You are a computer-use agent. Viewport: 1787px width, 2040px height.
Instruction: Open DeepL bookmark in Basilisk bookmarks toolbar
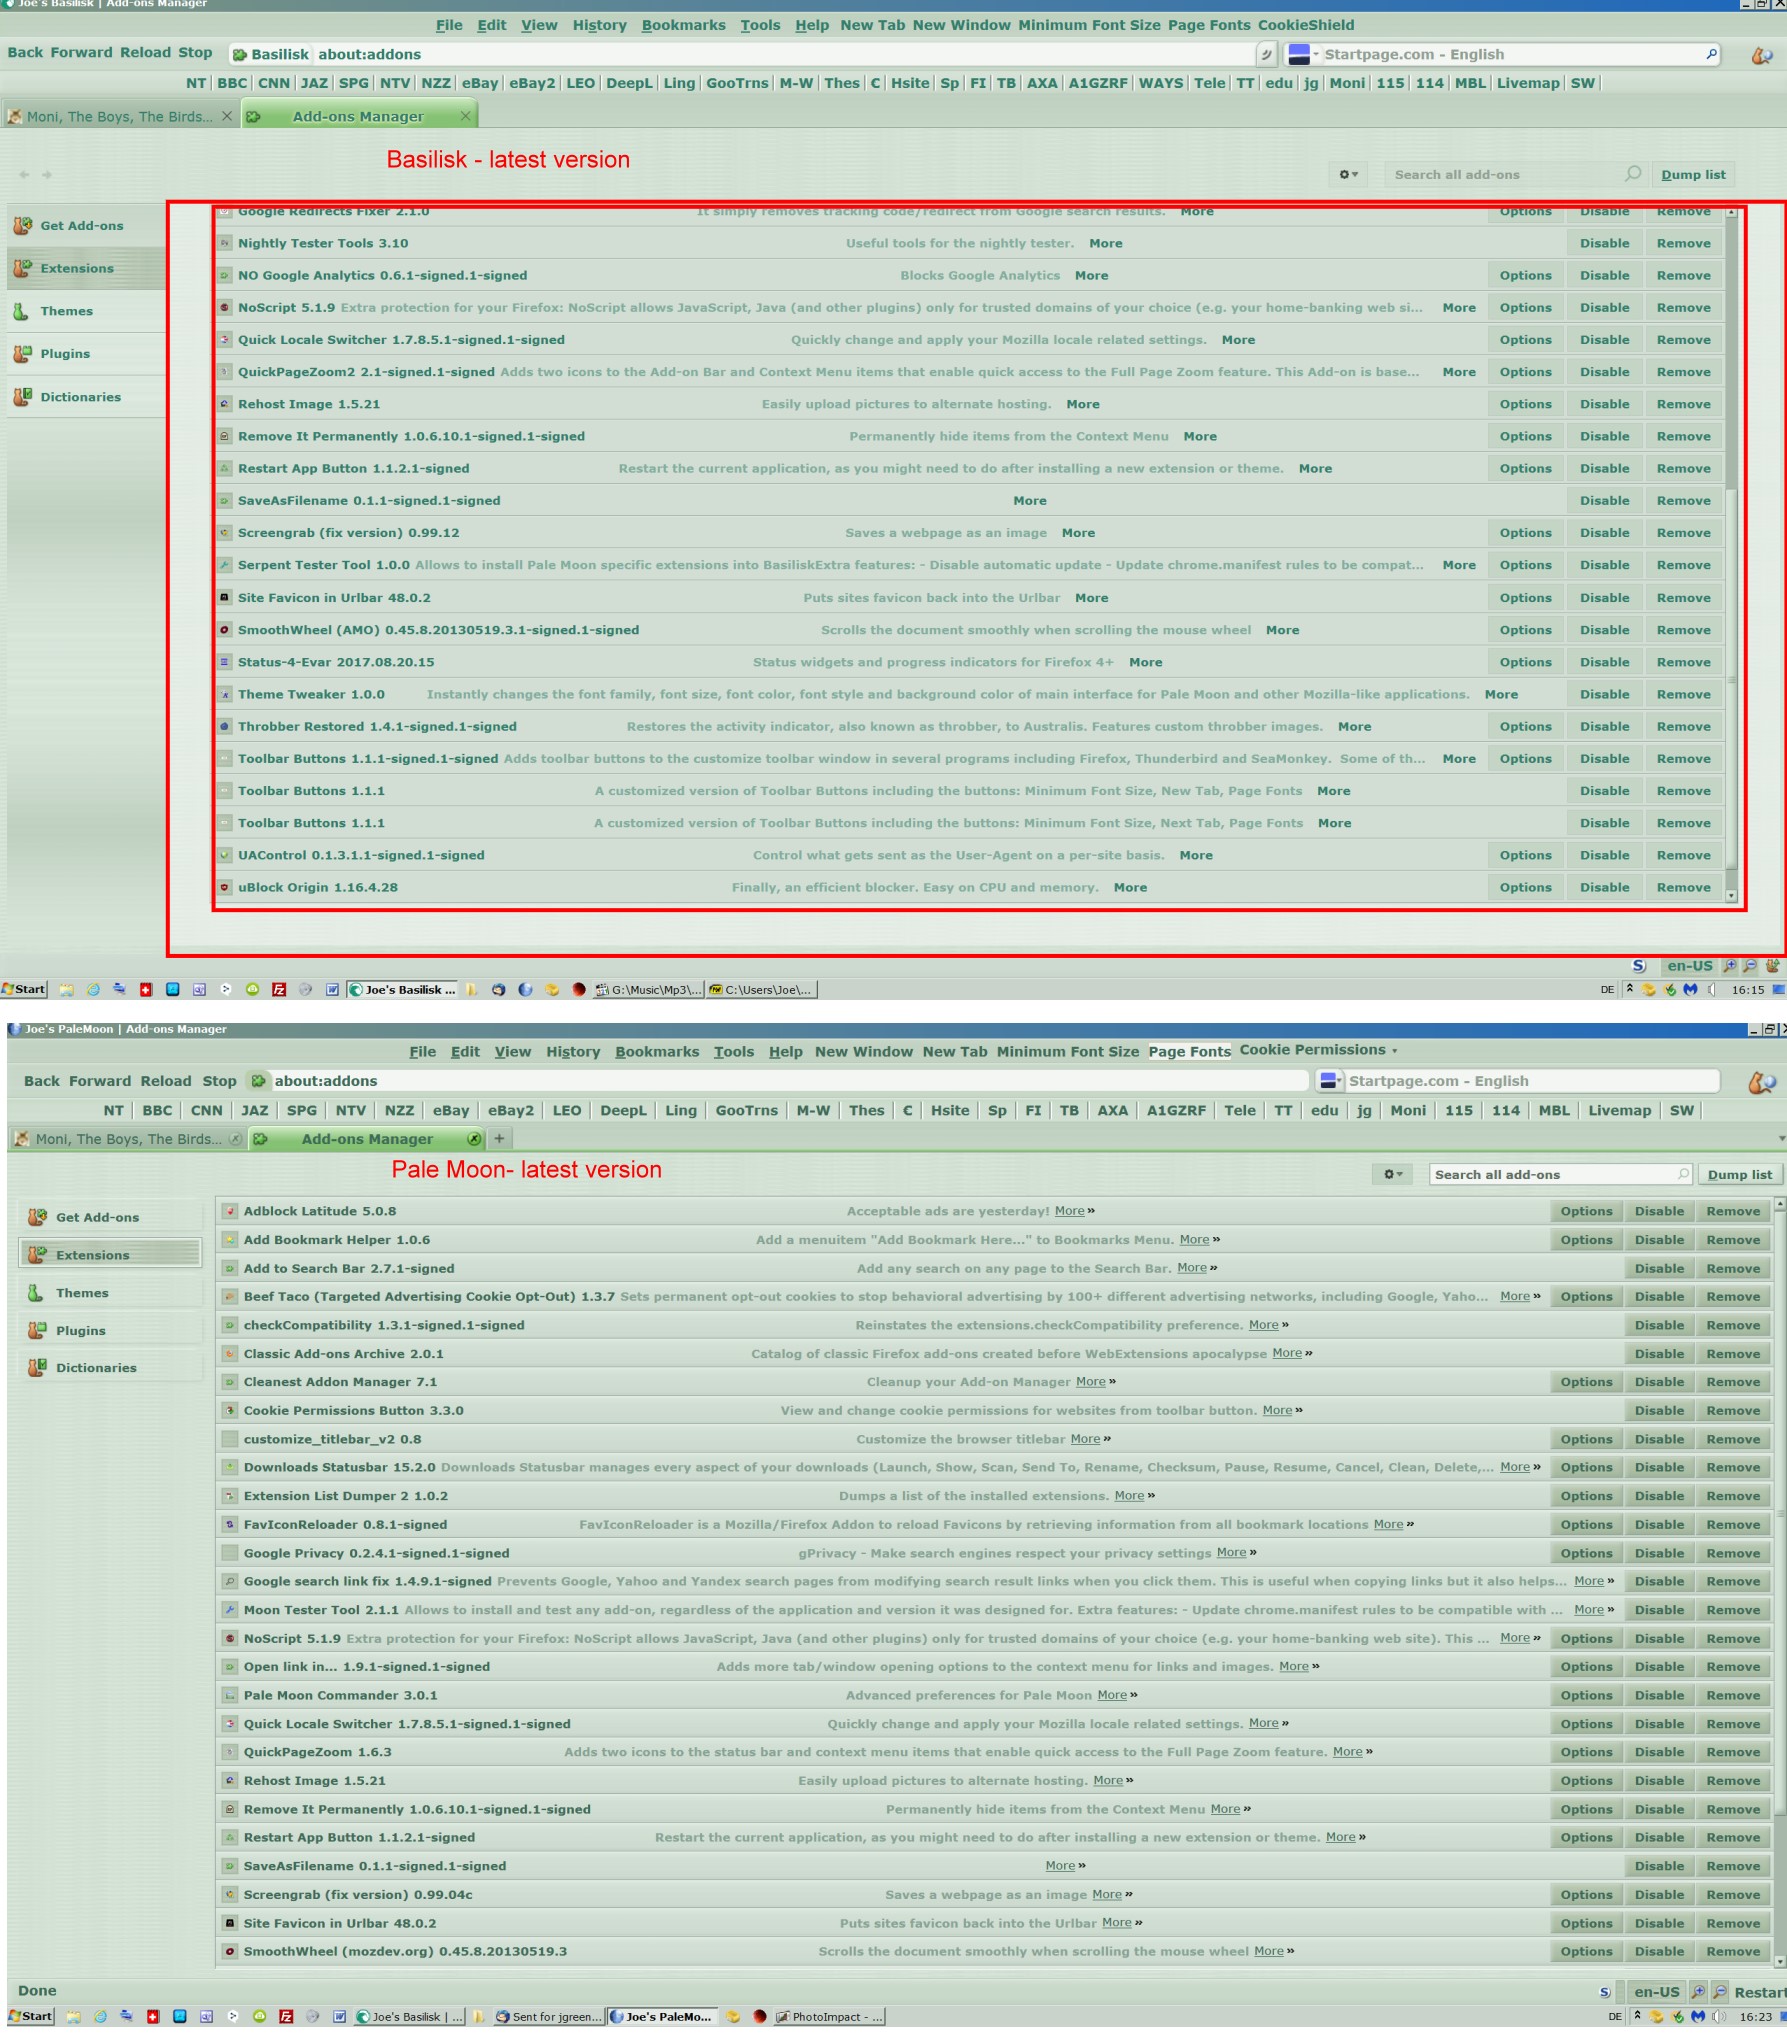coord(628,83)
